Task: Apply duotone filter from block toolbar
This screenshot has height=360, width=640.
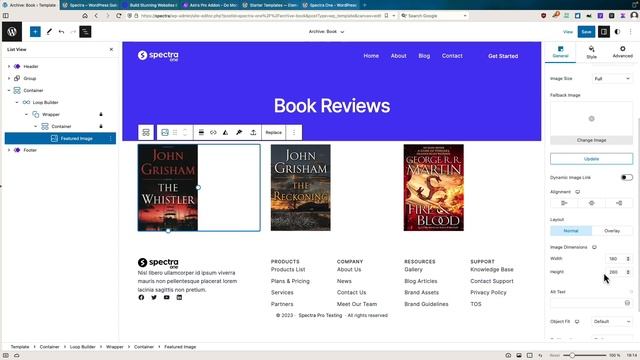Action: point(225,132)
